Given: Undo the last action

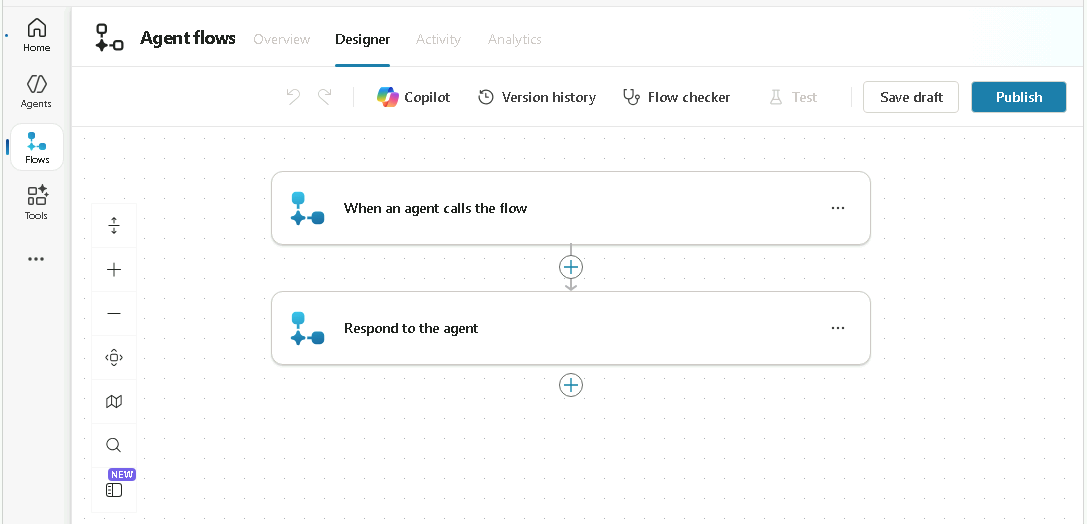Looking at the screenshot, I should point(293,97).
